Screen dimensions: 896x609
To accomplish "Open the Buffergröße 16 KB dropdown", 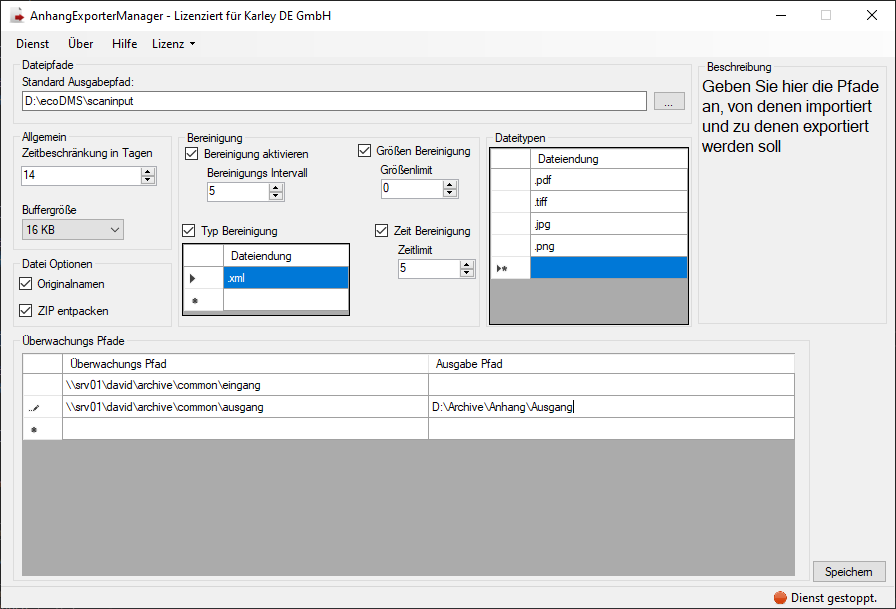I will [x=72, y=231].
